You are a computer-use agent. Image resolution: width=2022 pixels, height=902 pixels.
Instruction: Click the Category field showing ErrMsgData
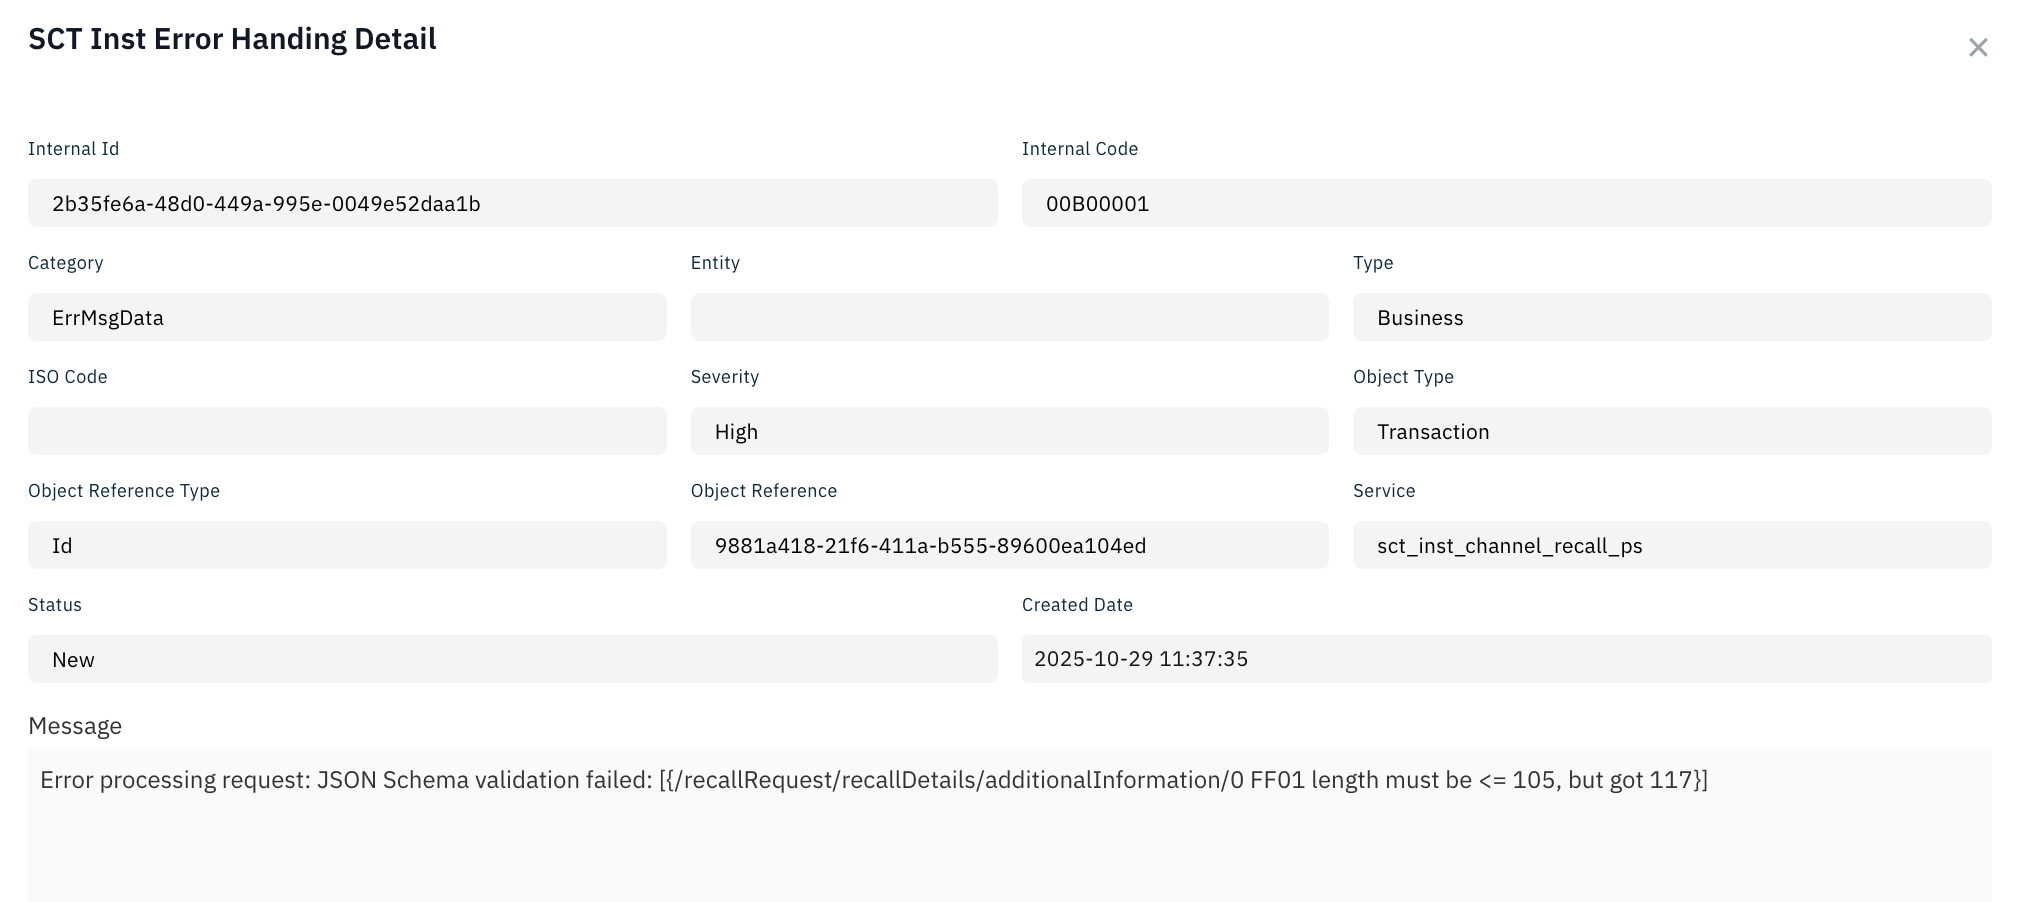tap(347, 316)
